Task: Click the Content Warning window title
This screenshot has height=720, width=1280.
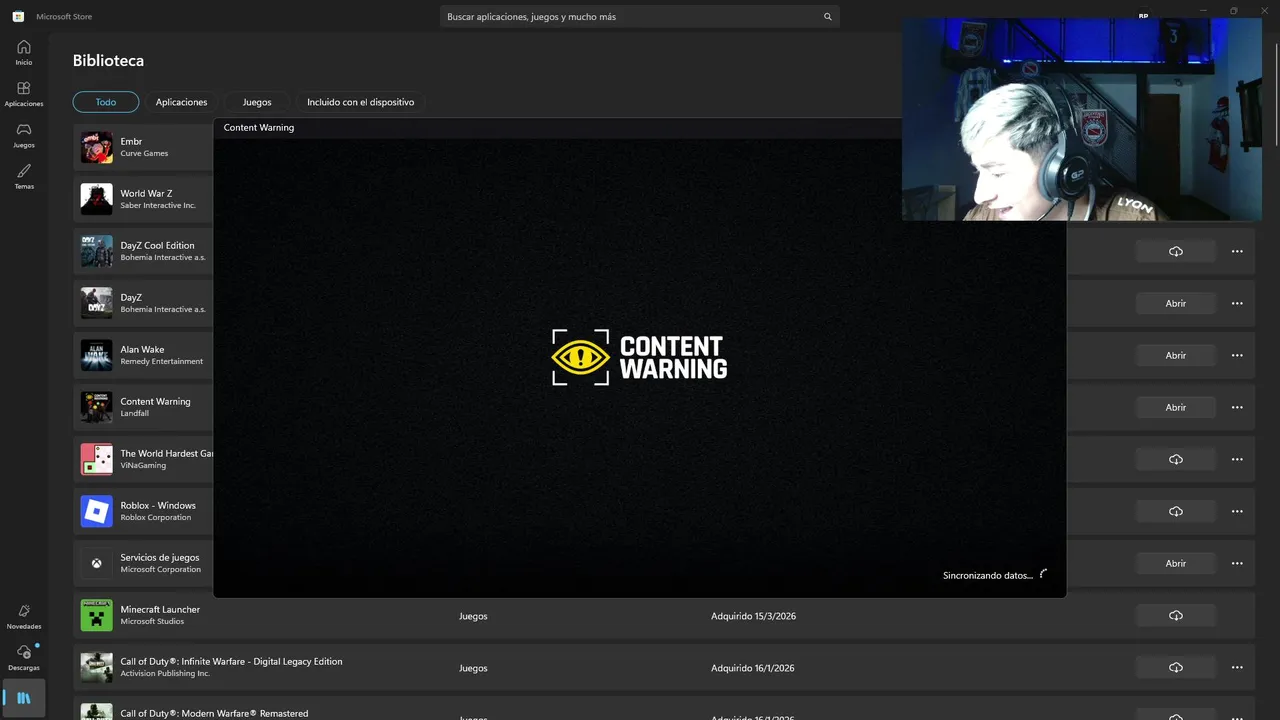Action: coord(259,128)
